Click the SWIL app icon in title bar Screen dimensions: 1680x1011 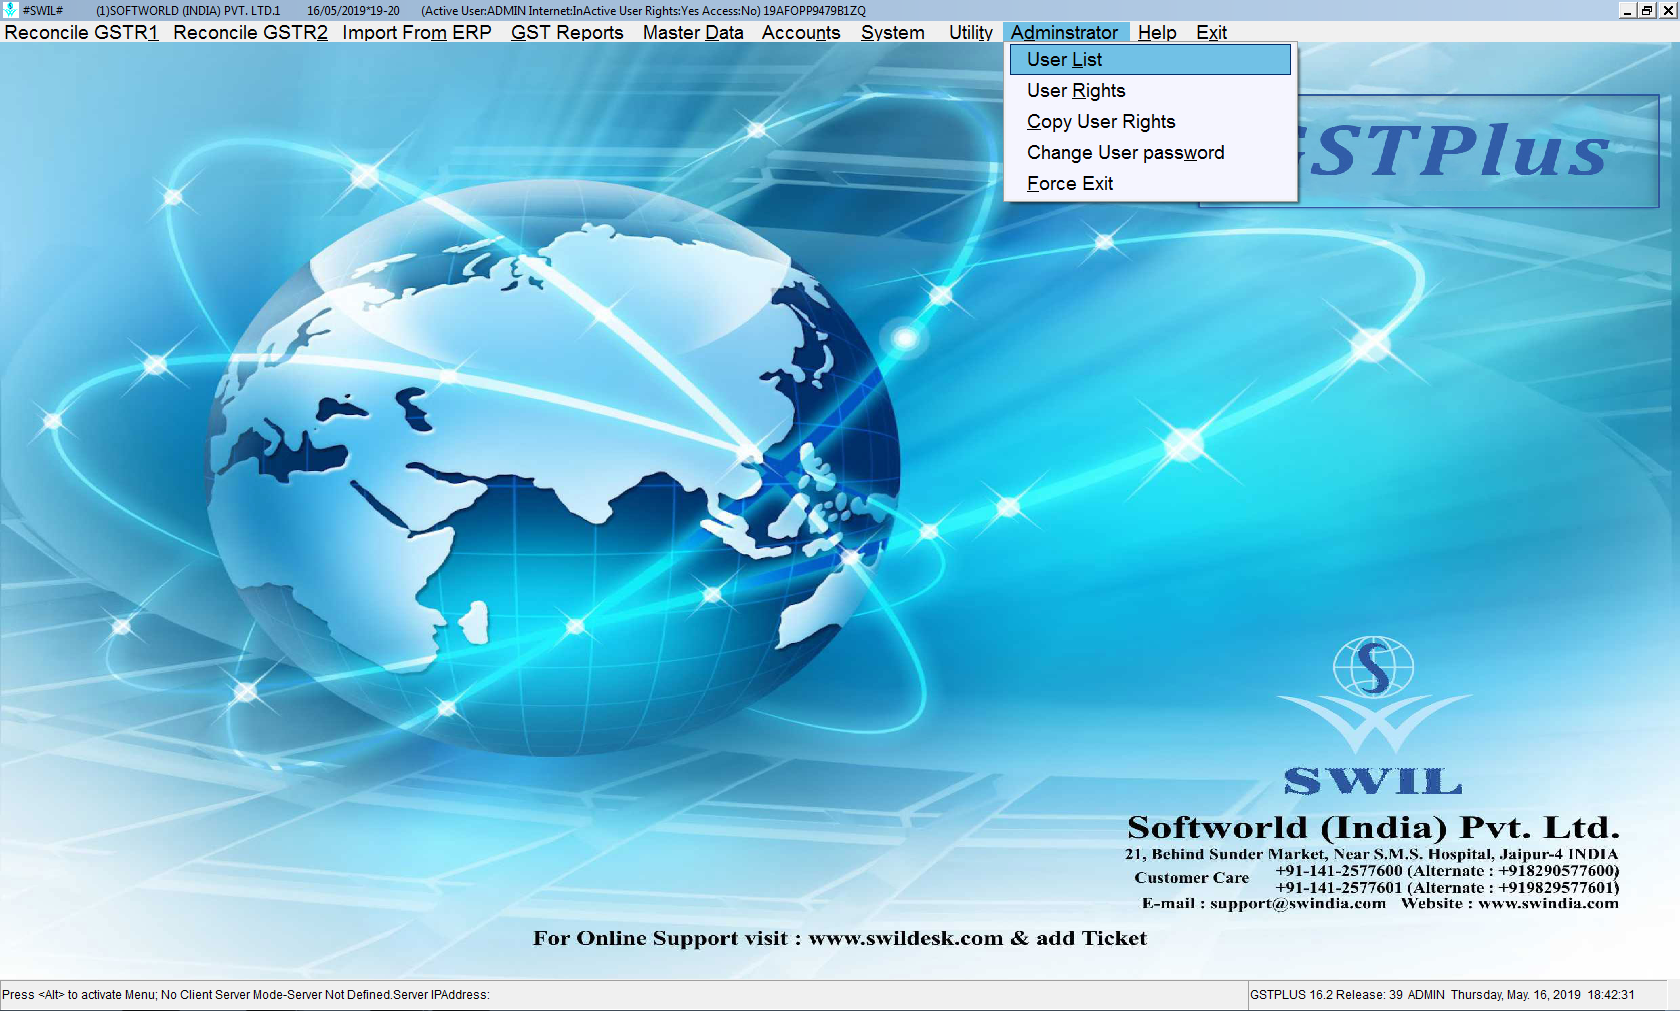[10, 10]
